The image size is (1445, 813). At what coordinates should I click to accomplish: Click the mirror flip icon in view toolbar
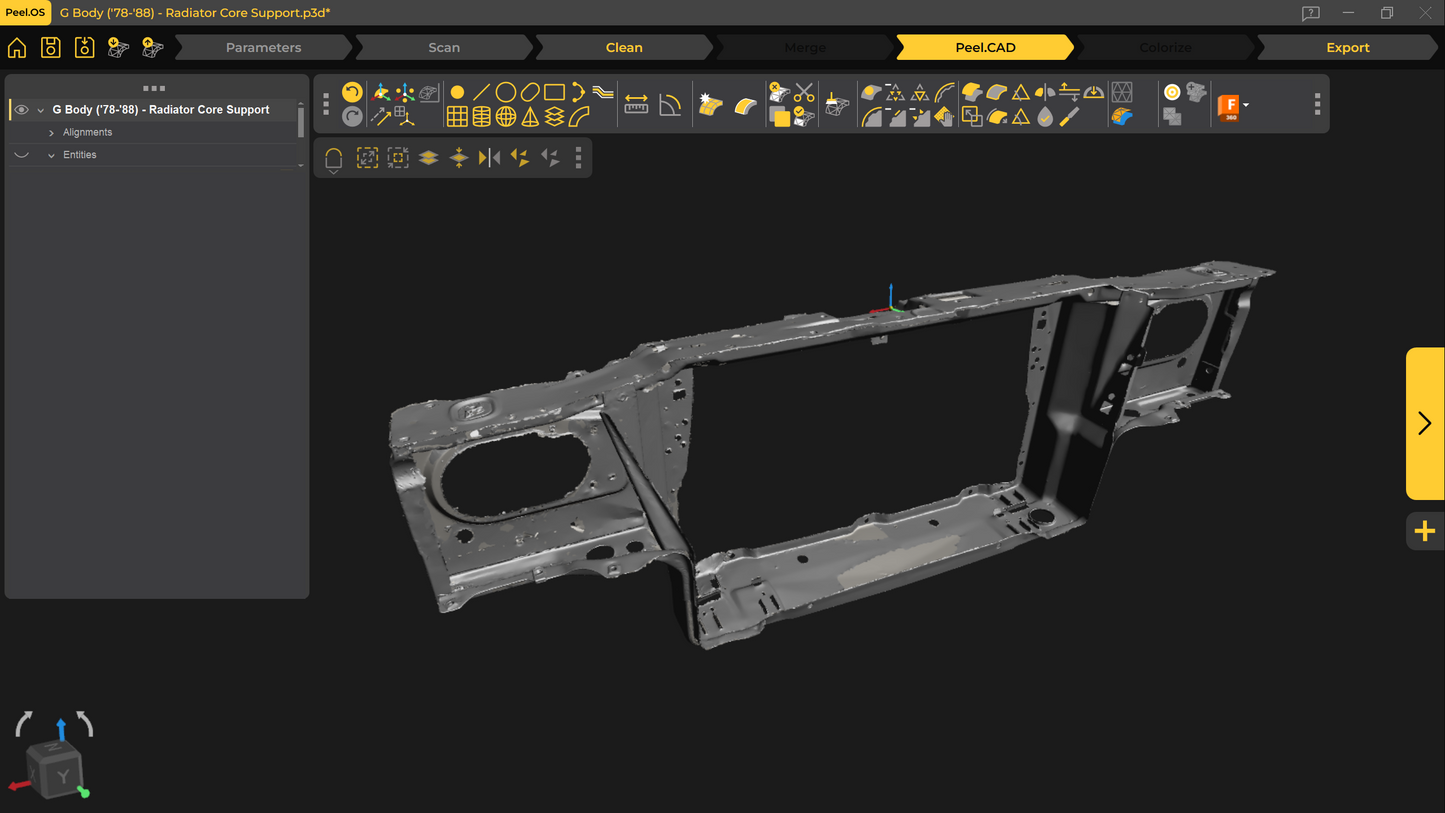click(x=489, y=158)
